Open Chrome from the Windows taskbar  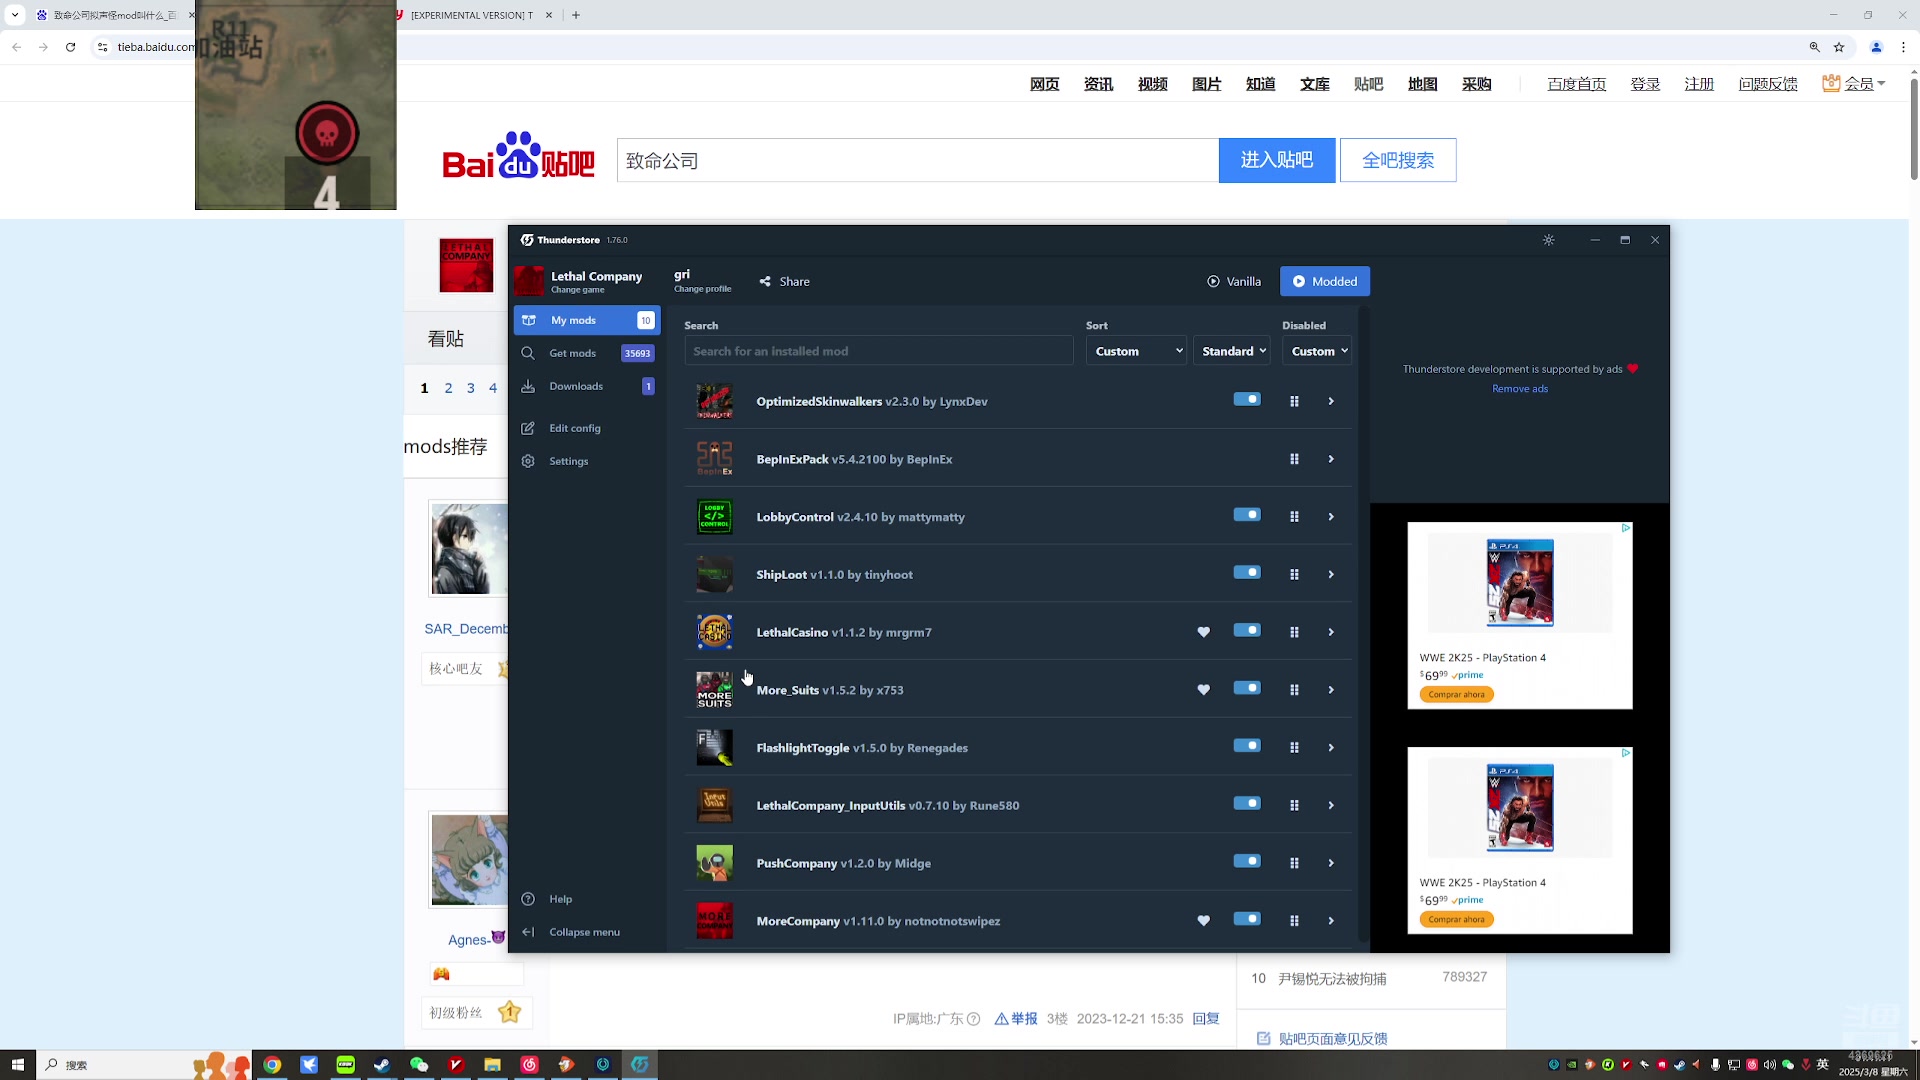coord(272,1065)
